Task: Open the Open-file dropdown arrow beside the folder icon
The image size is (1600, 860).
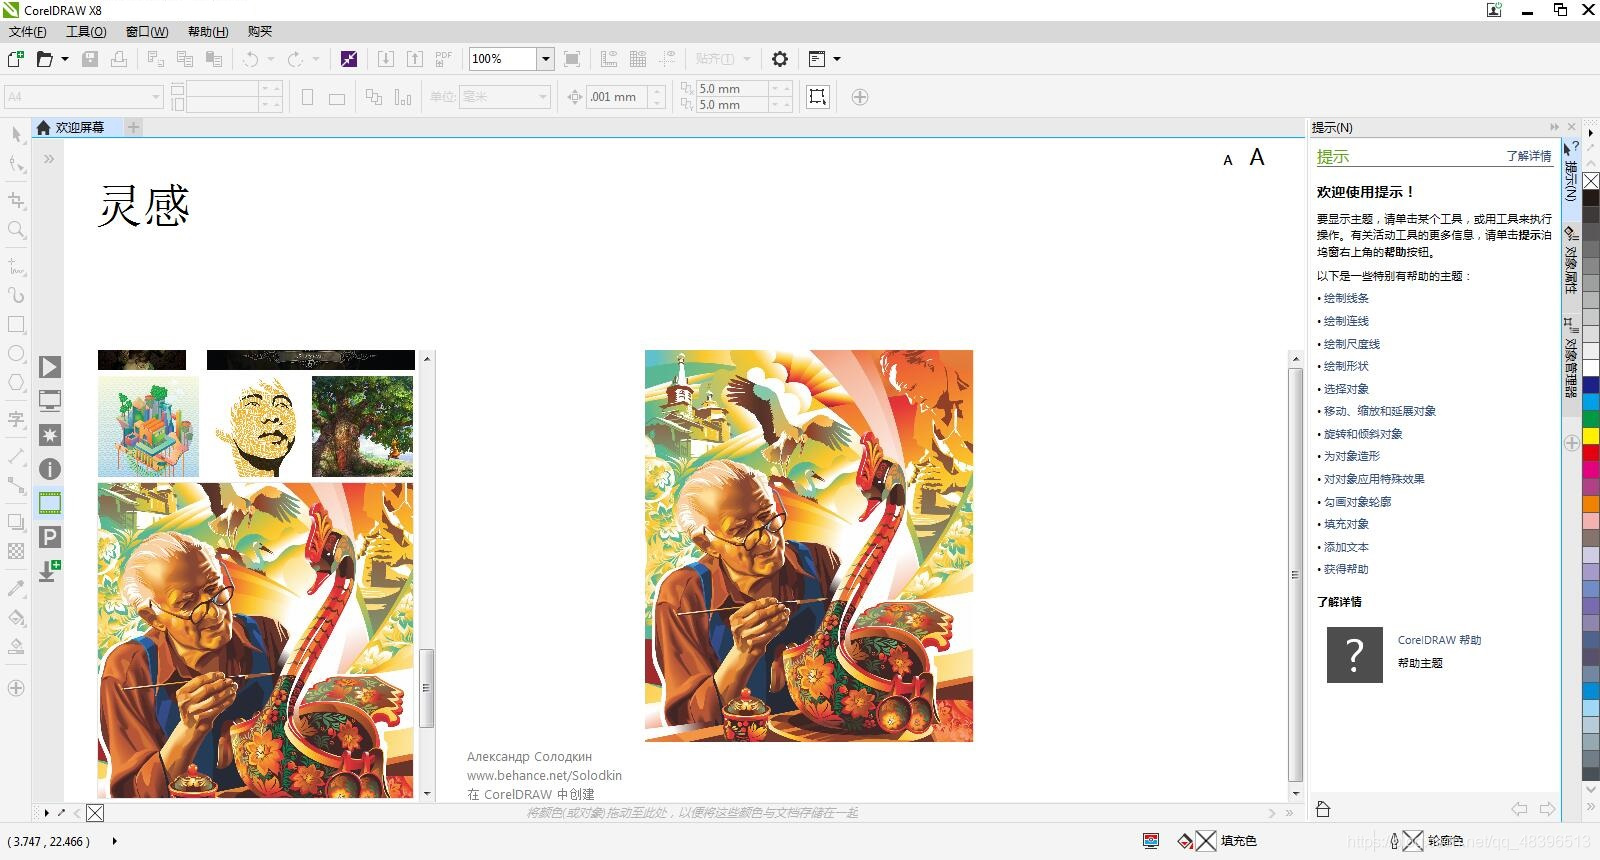Action: pos(65,59)
